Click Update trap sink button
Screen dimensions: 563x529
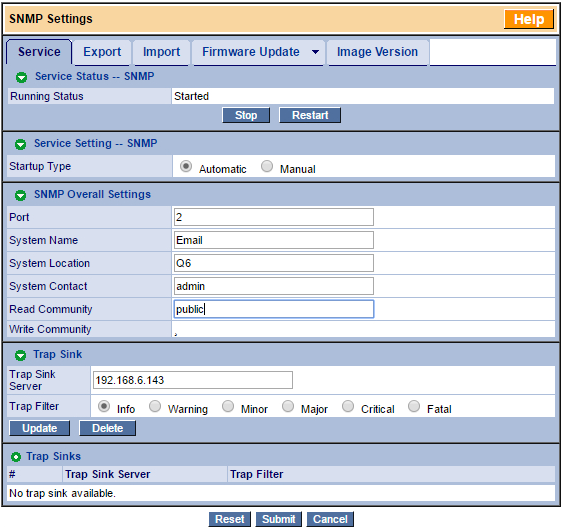(39, 428)
